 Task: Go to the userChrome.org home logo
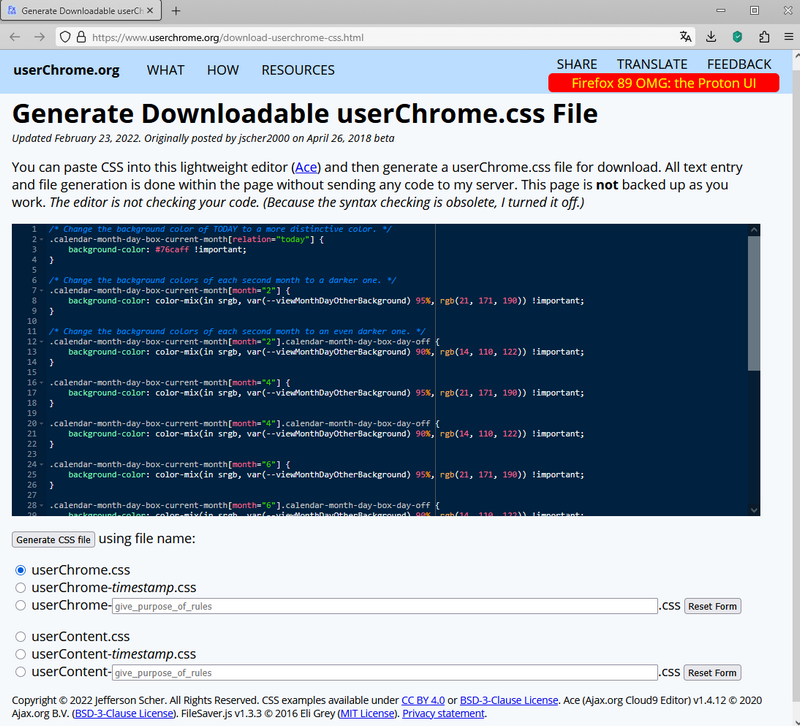pyautogui.click(x=66, y=70)
